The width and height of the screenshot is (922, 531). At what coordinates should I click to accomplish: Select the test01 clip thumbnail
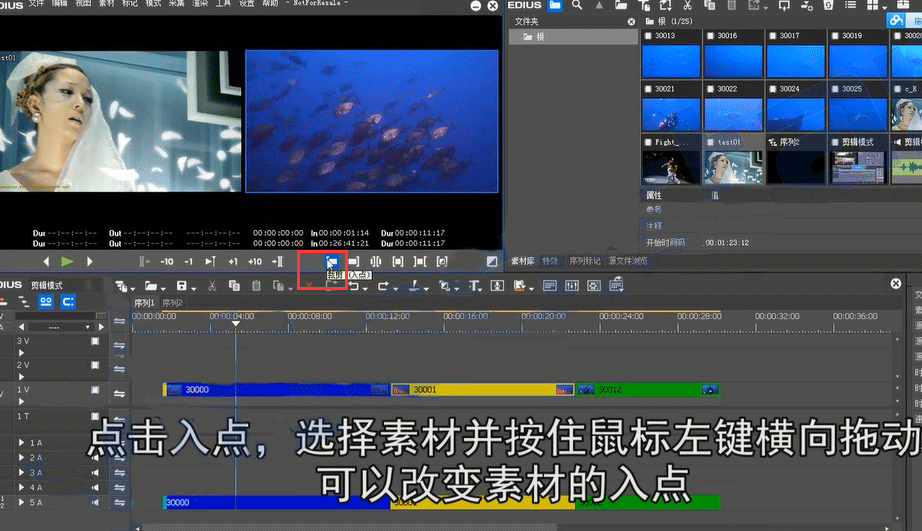[733, 167]
